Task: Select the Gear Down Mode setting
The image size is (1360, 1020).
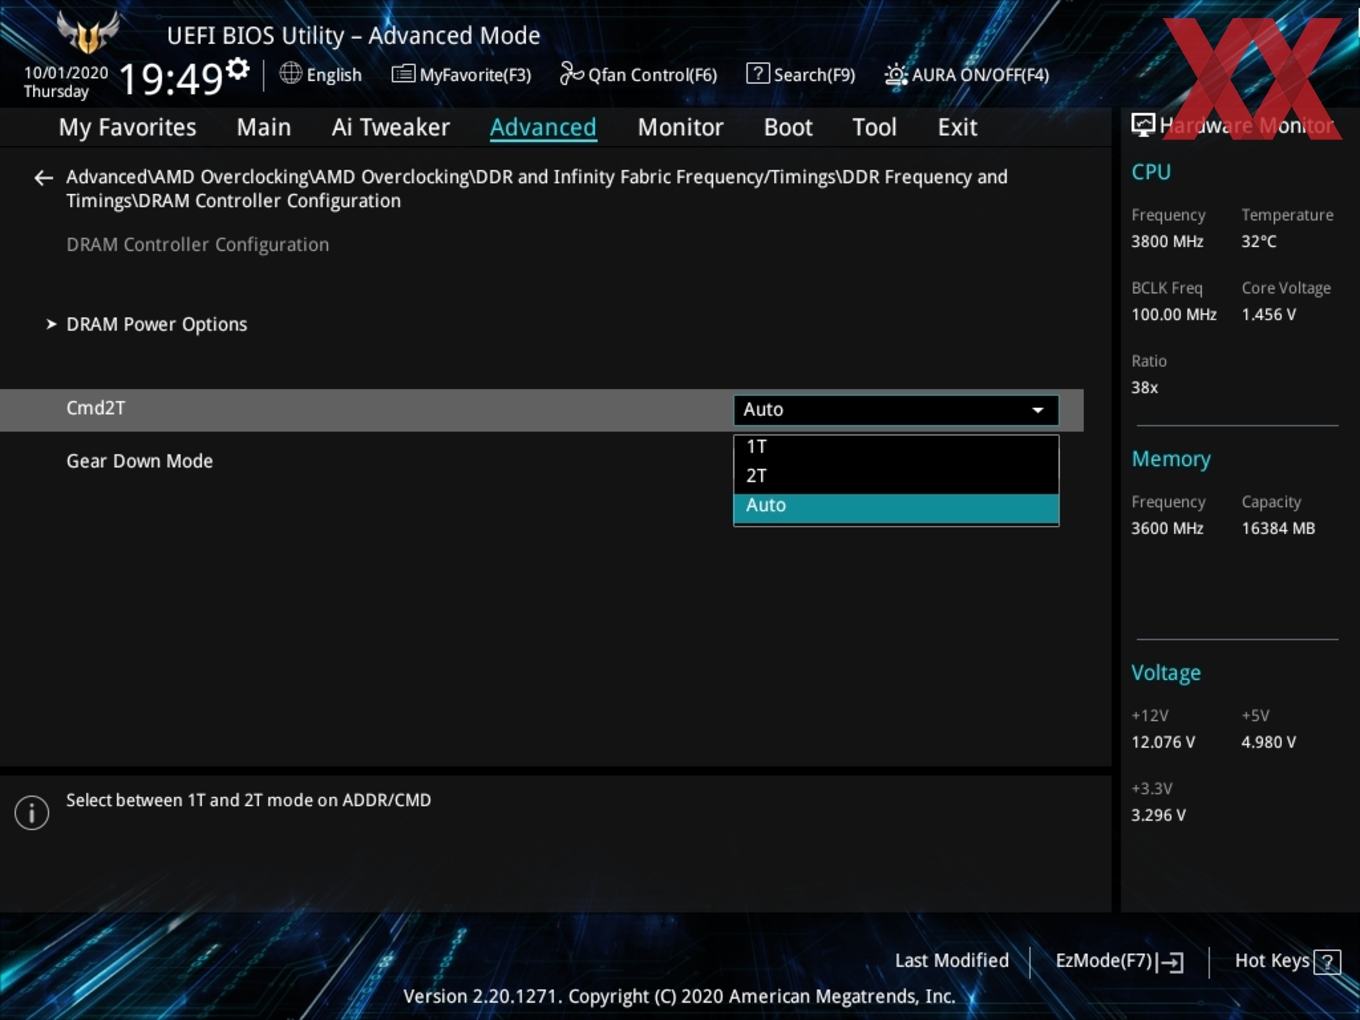Action: pos(139,461)
